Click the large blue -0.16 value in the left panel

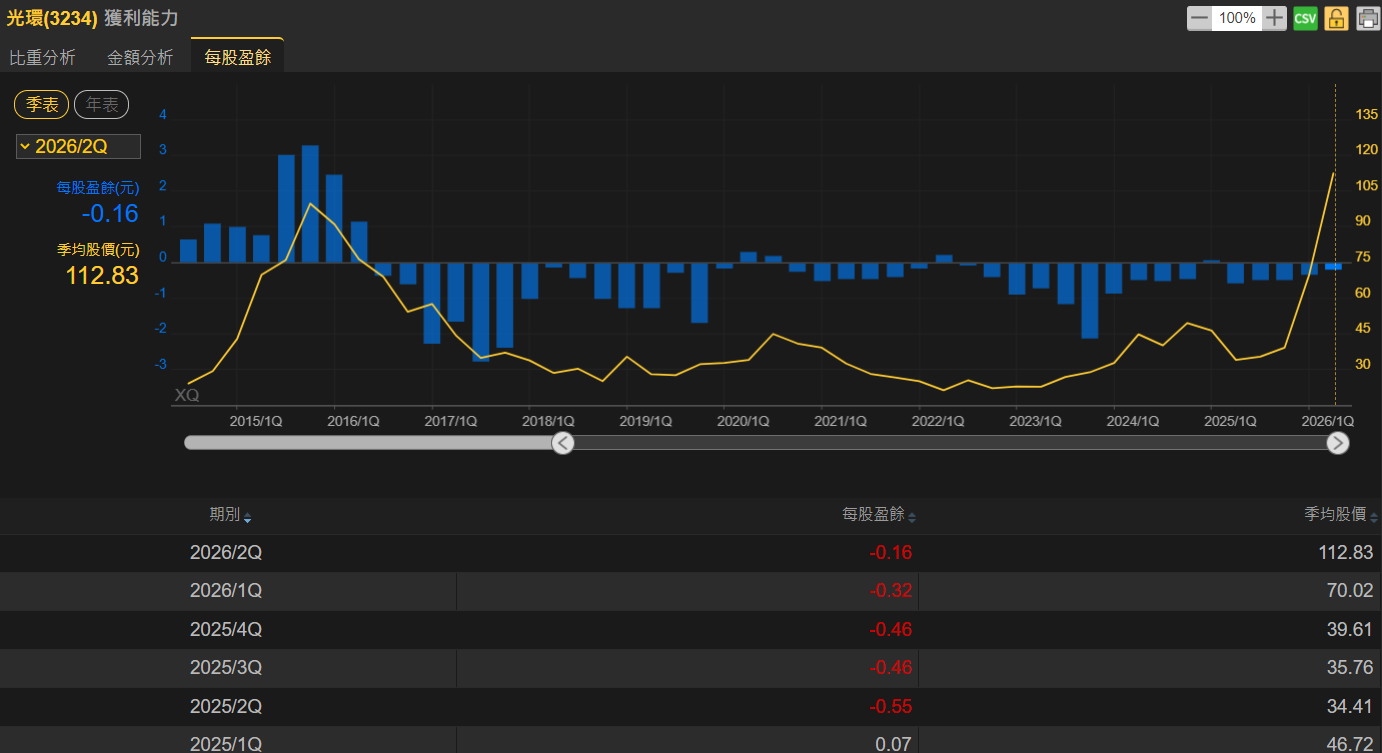pyautogui.click(x=110, y=213)
